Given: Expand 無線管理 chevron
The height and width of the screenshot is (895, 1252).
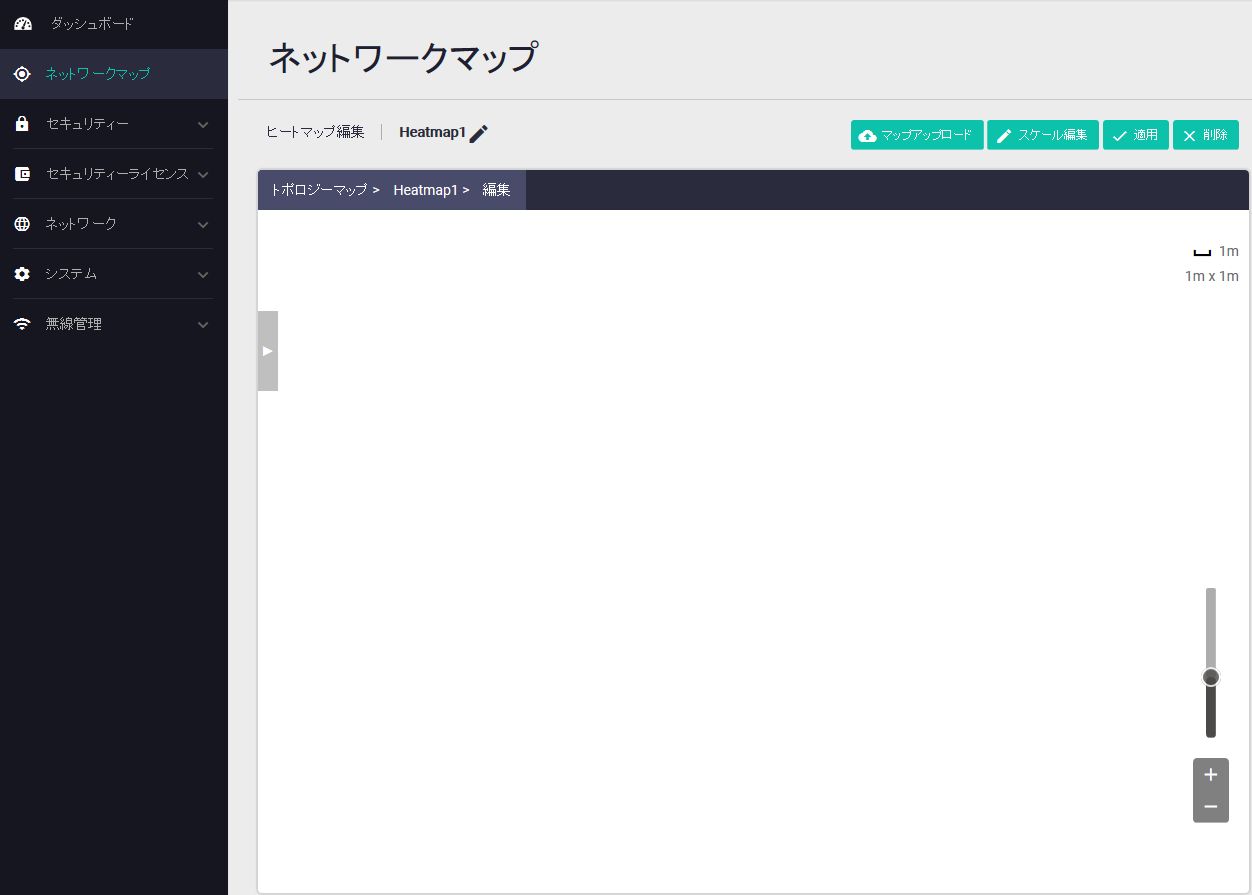Looking at the screenshot, I should click(203, 325).
